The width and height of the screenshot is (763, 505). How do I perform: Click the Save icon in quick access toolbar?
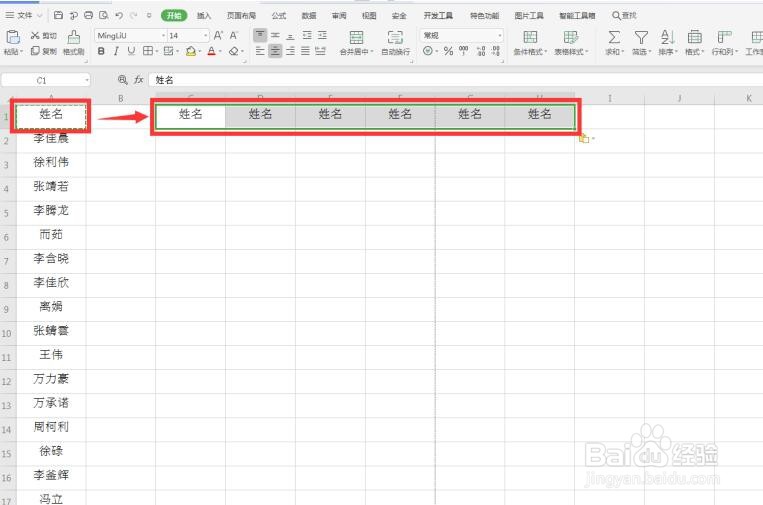coord(58,16)
